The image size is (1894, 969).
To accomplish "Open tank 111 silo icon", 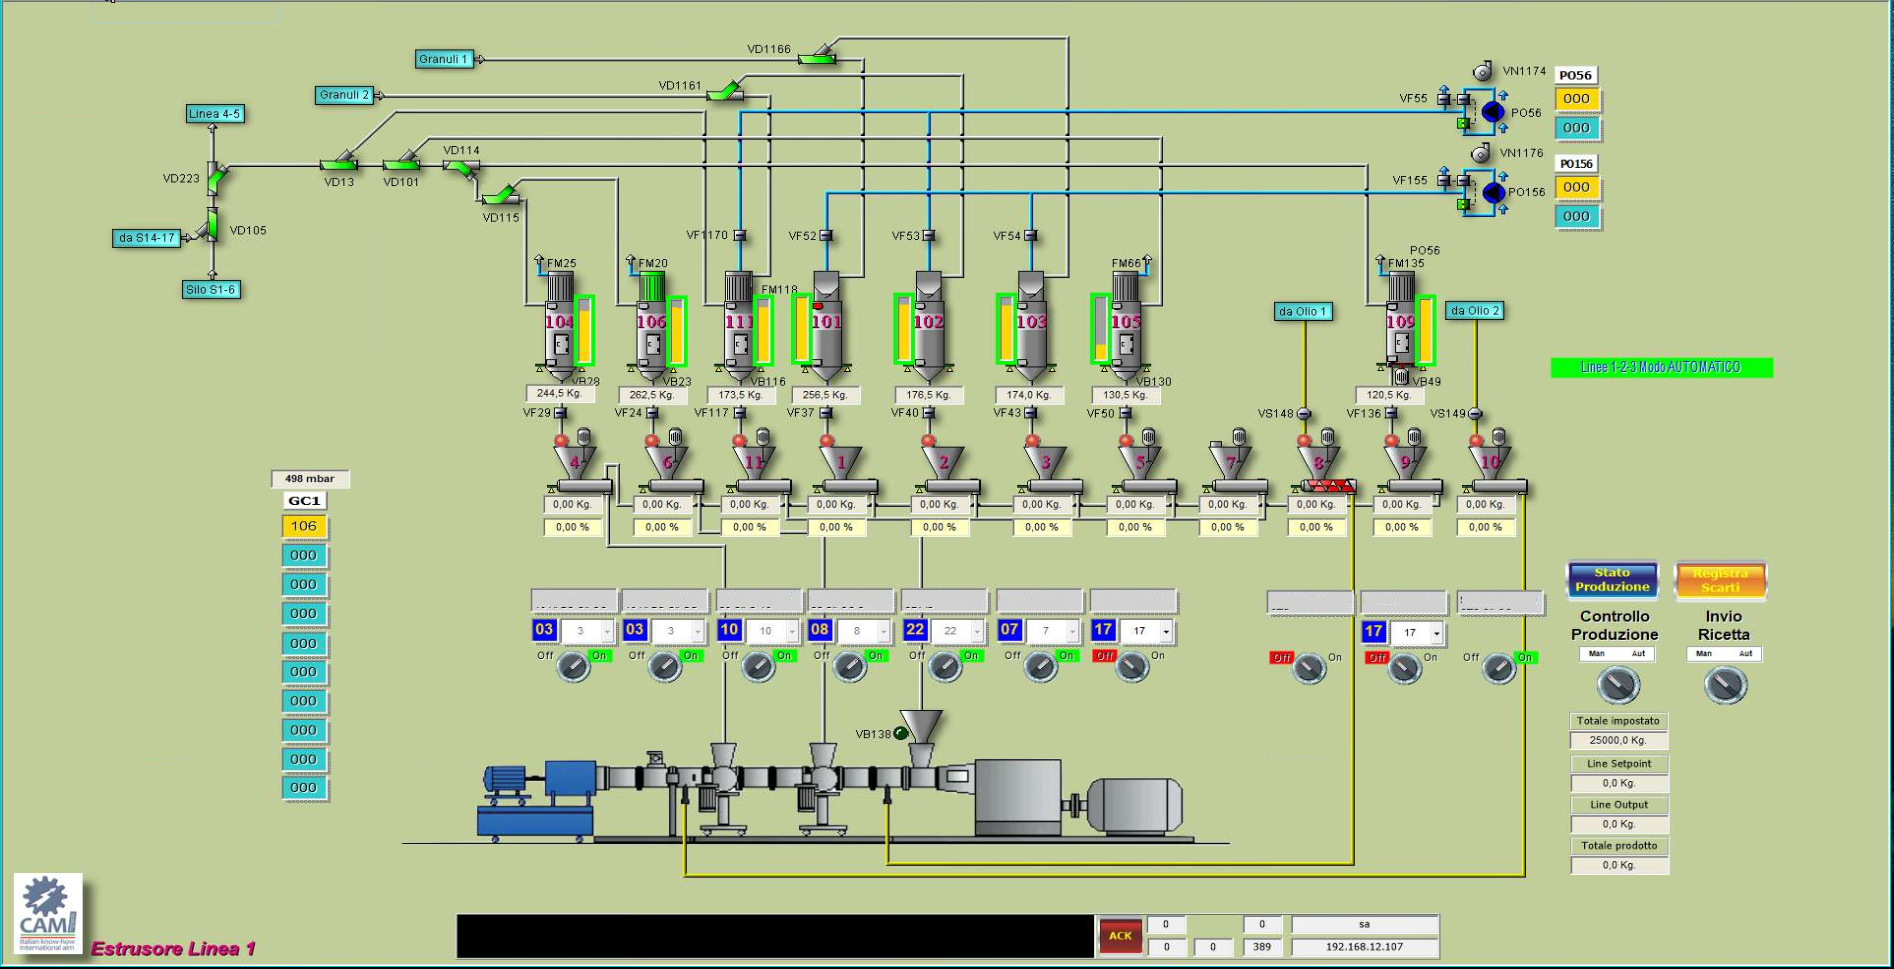I will tap(739, 328).
